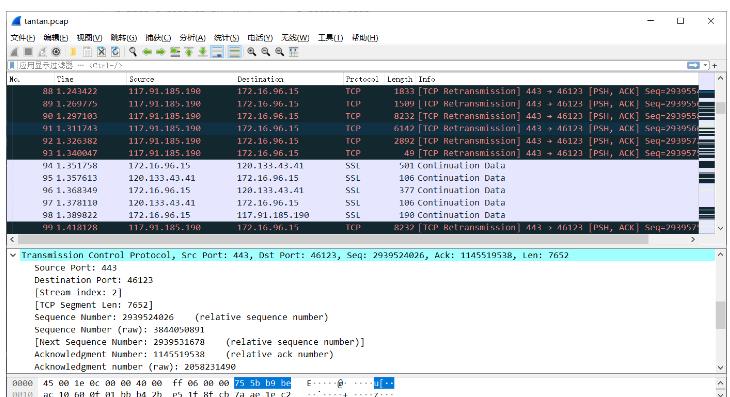Select Destination Port: 46123 detail line
Viewport: 730px width, 397px height.
pyautogui.click(x=94, y=280)
